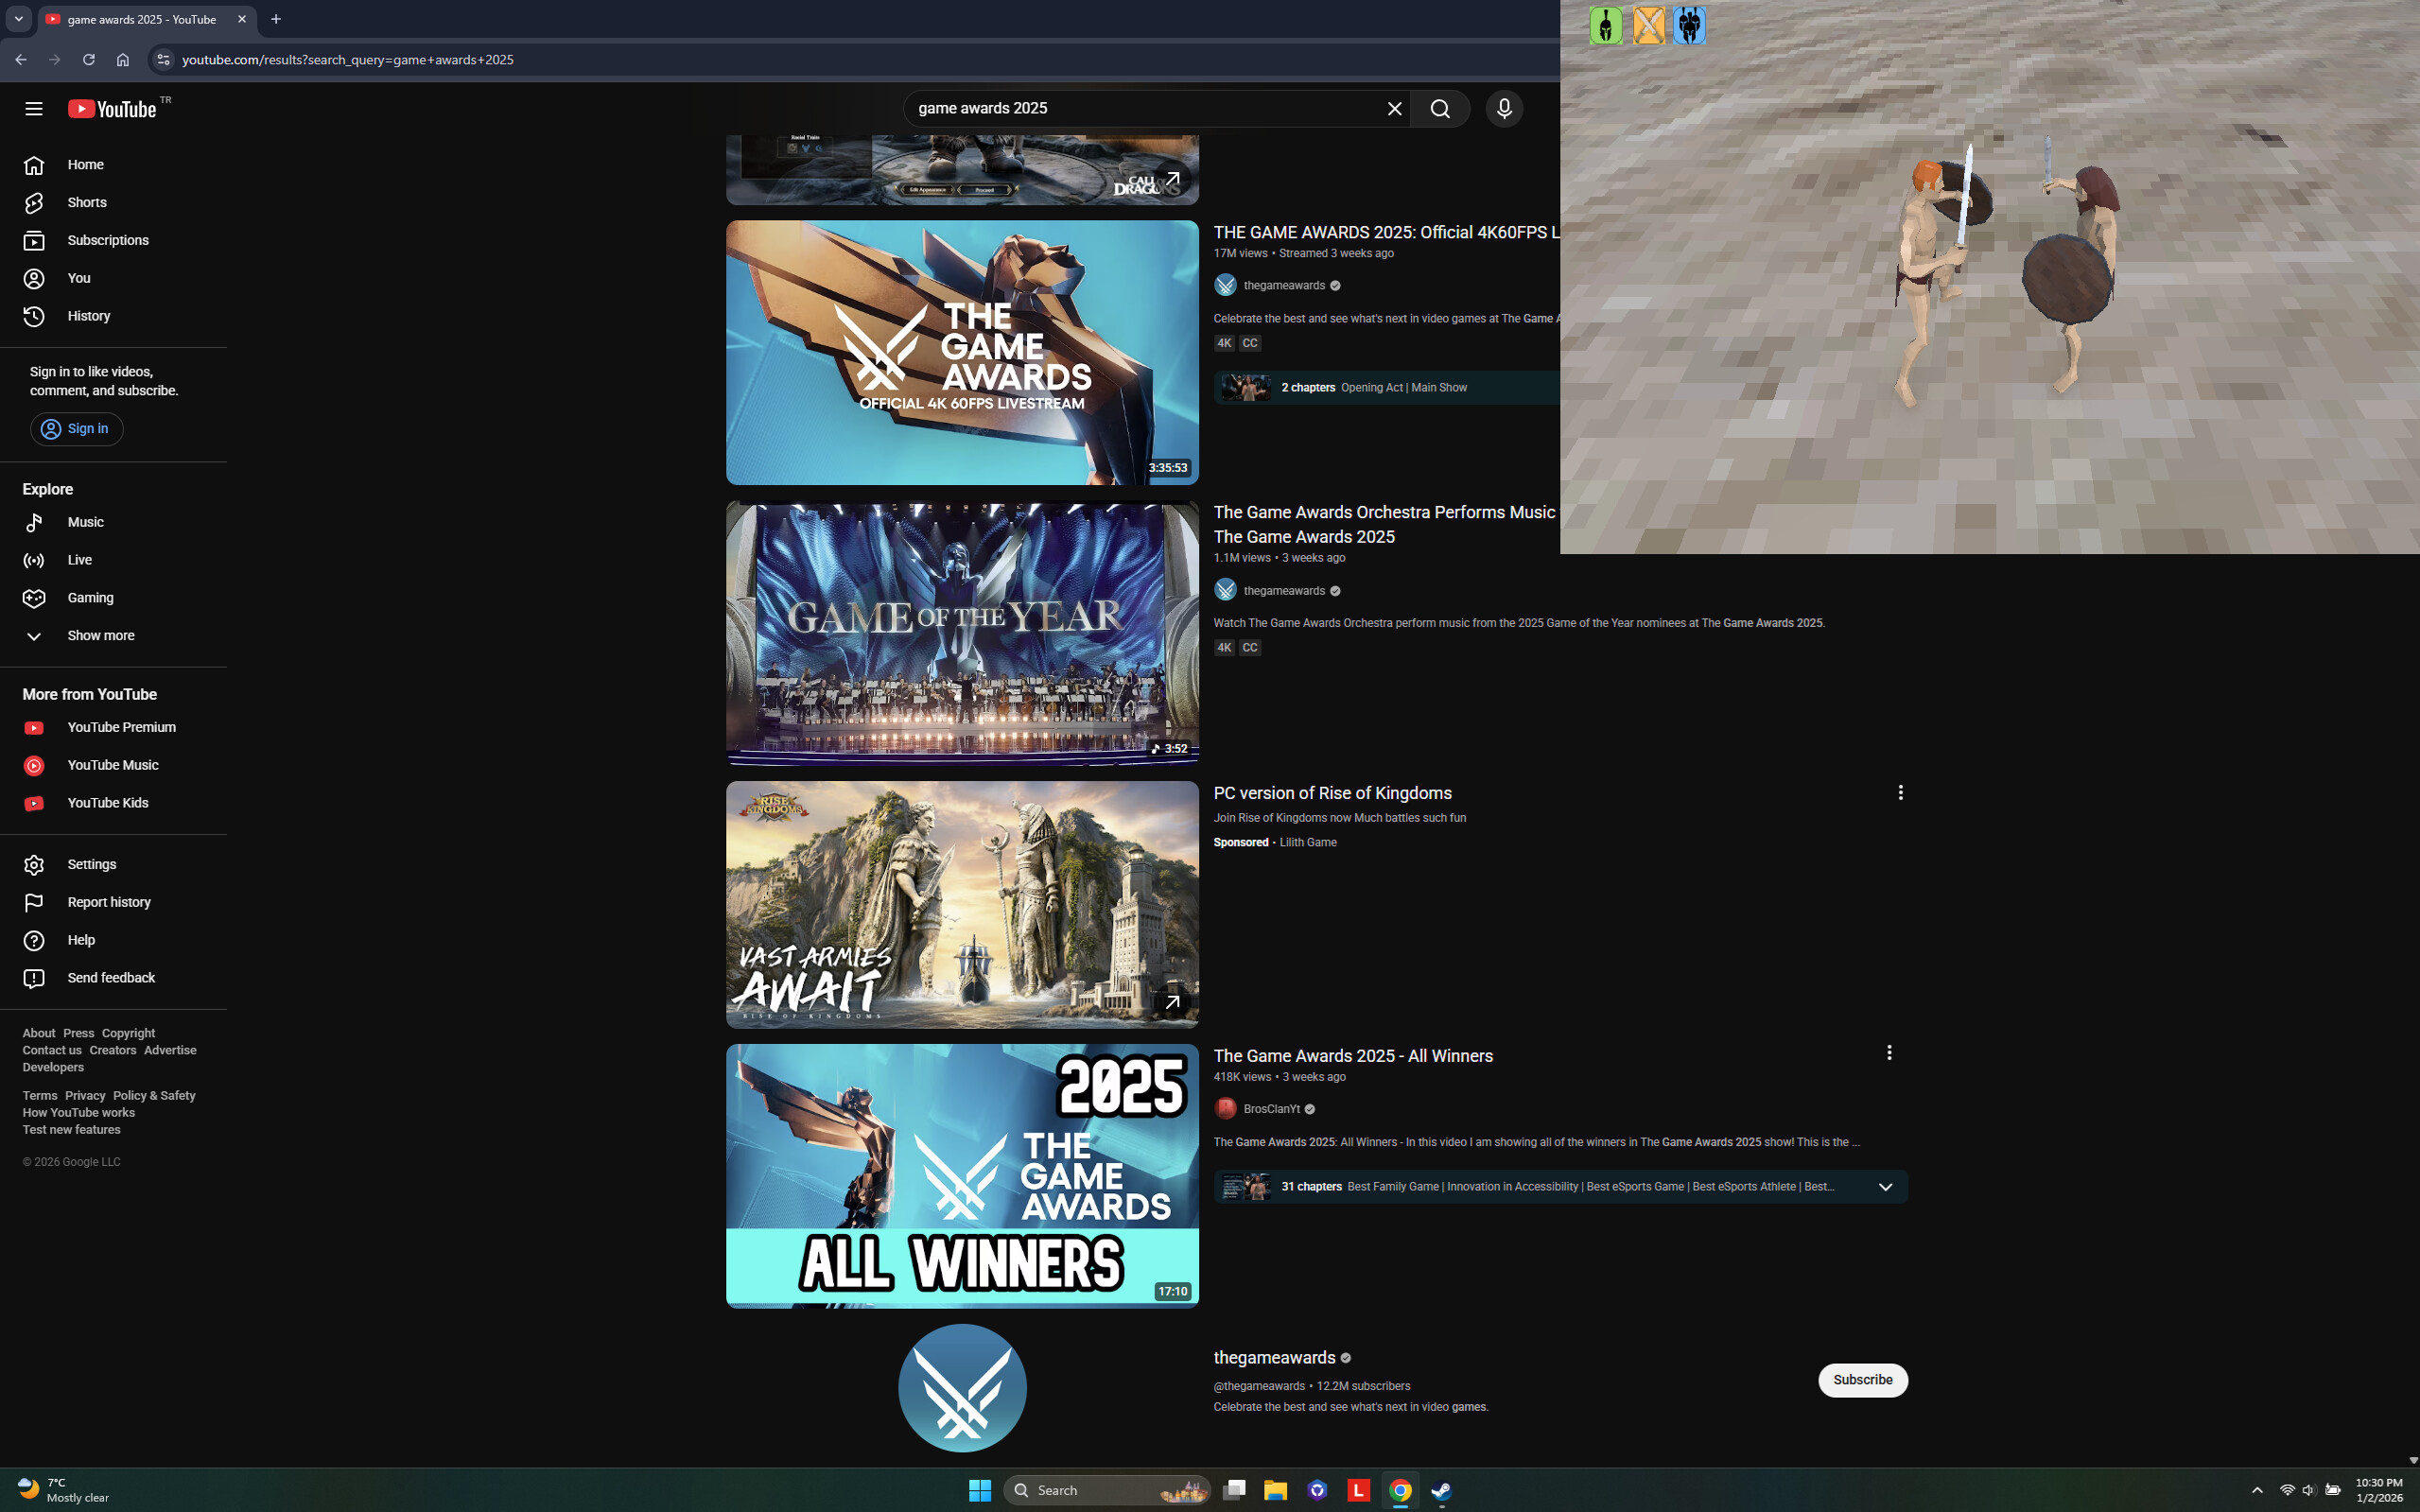Switch to the game awards 2025 browser tab
The height and width of the screenshot is (1512, 2420).
tap(140, 19)
